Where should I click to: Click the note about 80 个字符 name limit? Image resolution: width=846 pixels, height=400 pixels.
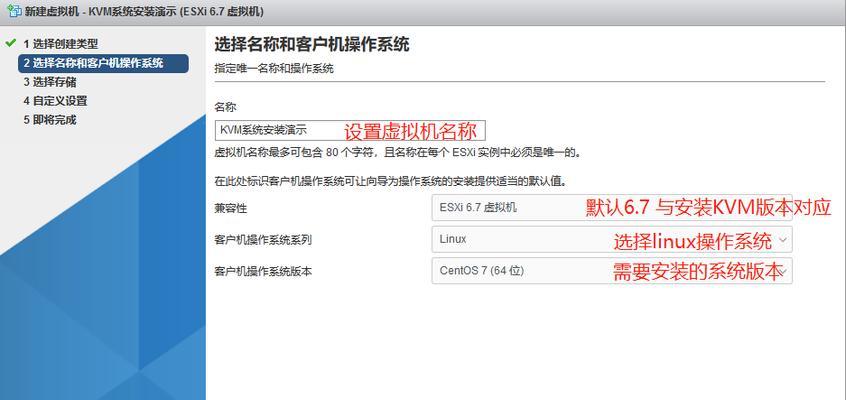click(398, 153)
